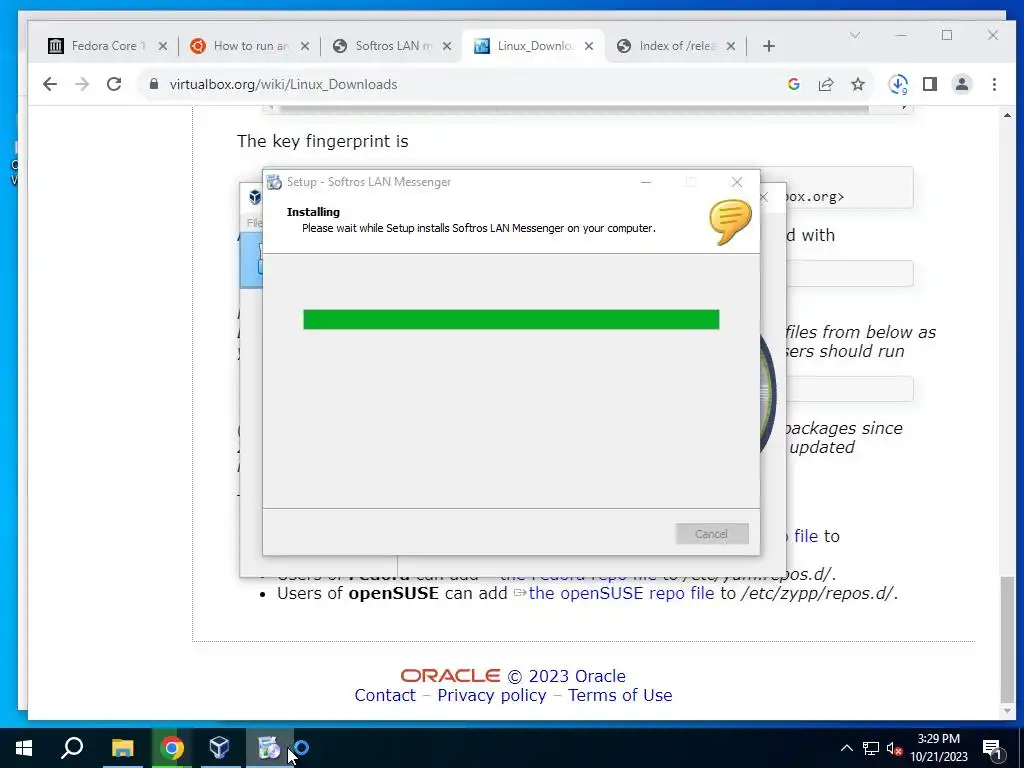This screenshot has height=768, width=1024.
Task: Open Chrome three-dot menu
Action: [994, 84]
